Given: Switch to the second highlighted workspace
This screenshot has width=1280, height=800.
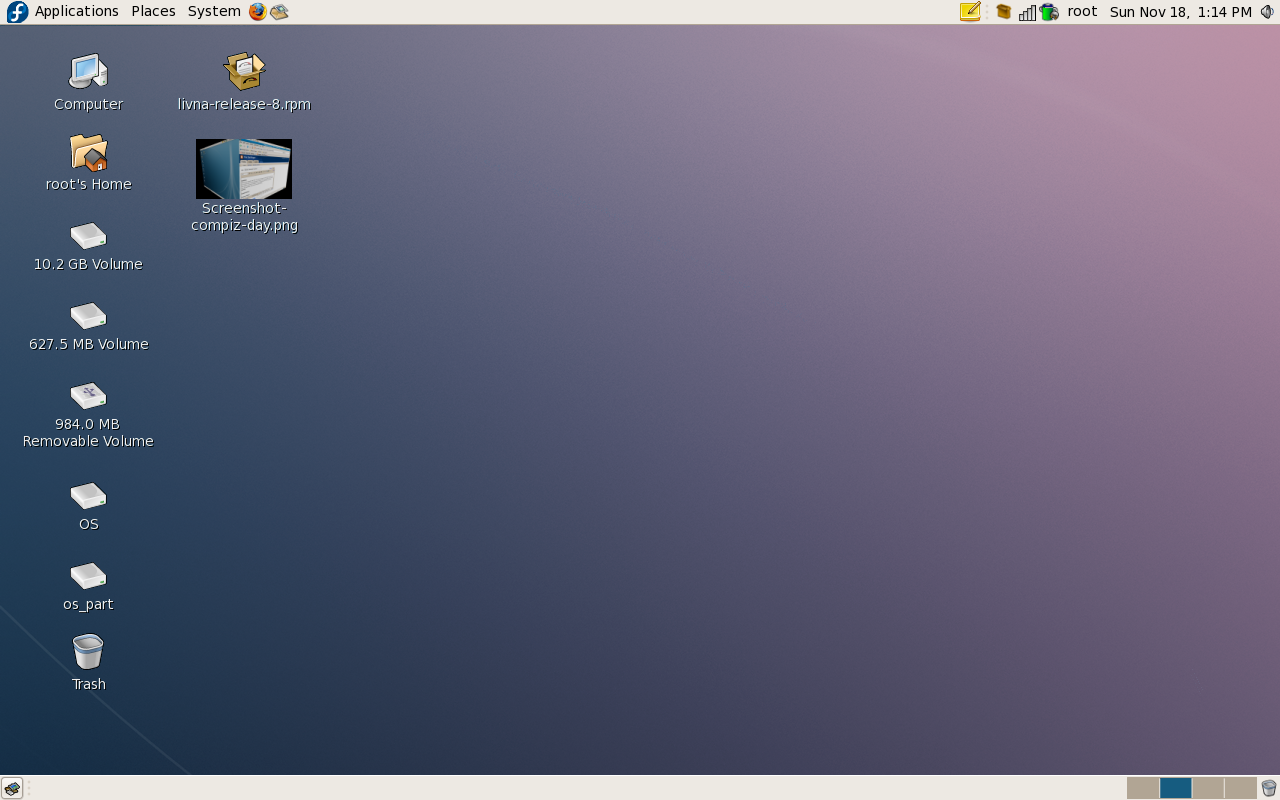Looking at the screenshot, I should point(1175,788).
